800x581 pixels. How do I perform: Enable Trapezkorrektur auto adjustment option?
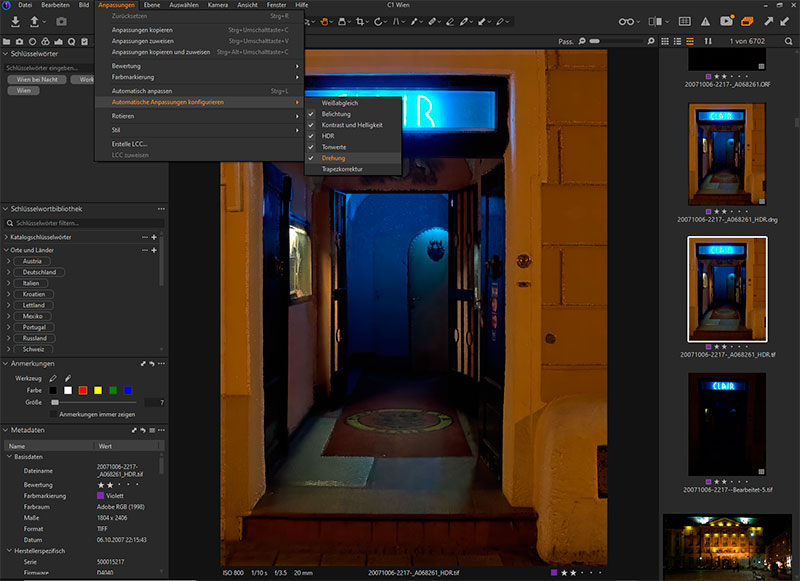[x=342, y=169]
